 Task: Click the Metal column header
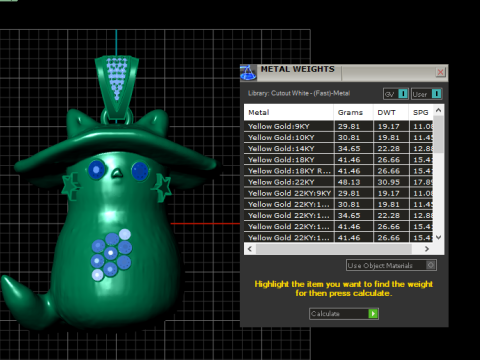[289, 112]
